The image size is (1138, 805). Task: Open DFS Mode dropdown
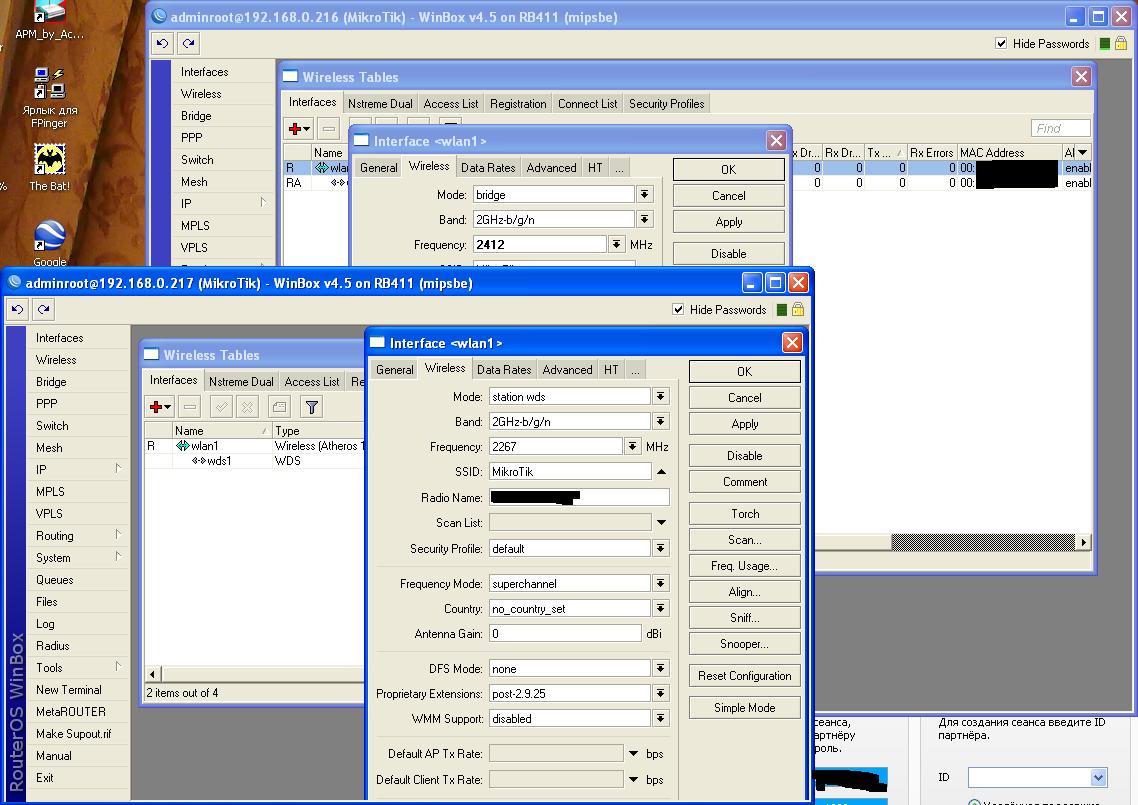coord(660,669)
